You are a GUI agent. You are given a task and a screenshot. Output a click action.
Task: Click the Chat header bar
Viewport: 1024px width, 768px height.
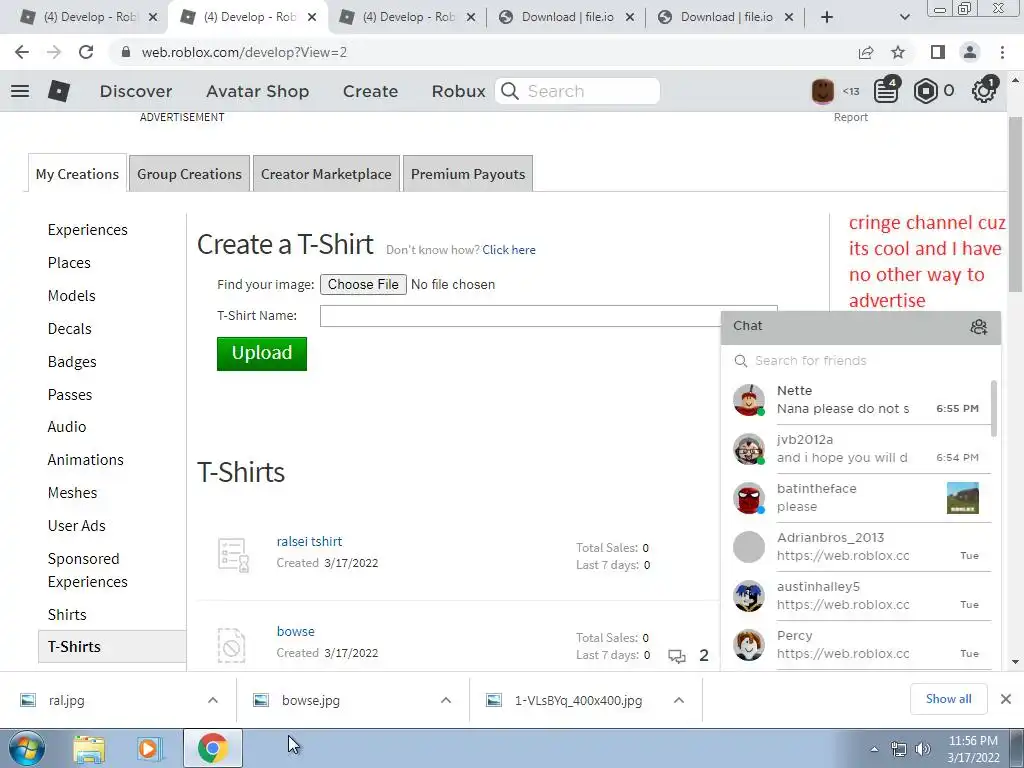tap(861, 327)
